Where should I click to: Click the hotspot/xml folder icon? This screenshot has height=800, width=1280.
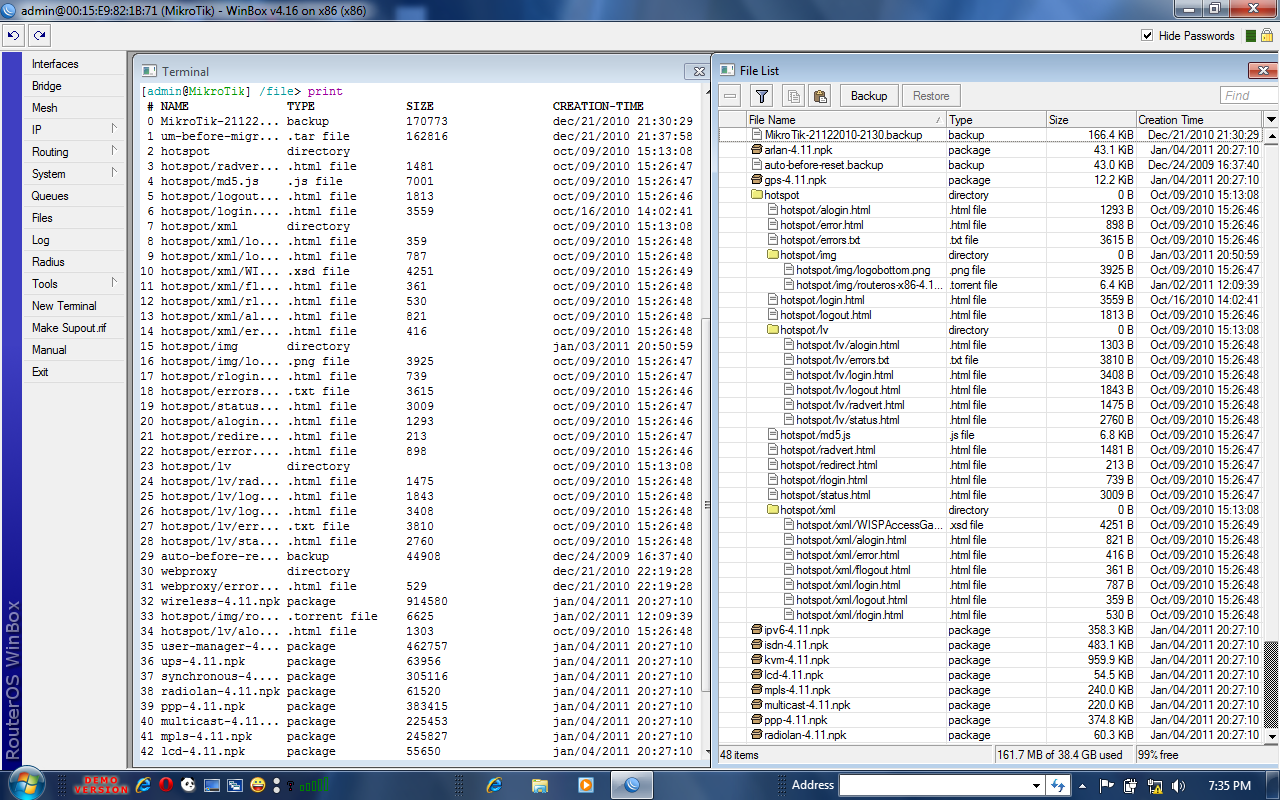(773, 510)
